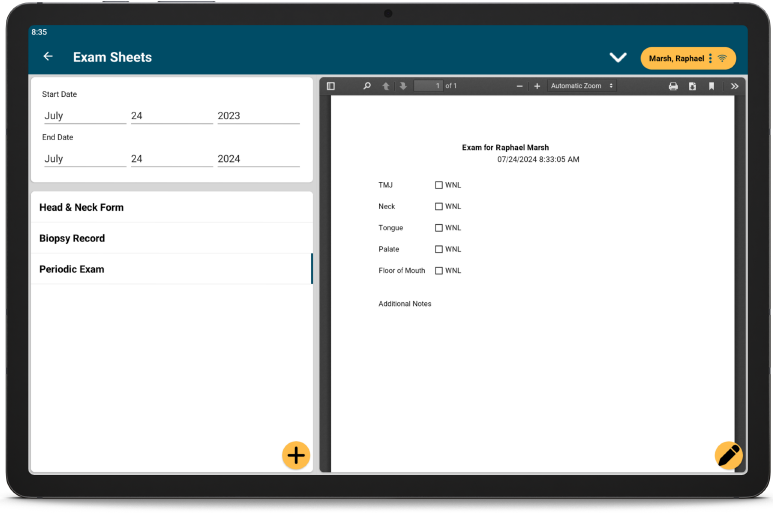Click the start date month field
Screen dimensions: 773x513
click(x=83, y=116)
